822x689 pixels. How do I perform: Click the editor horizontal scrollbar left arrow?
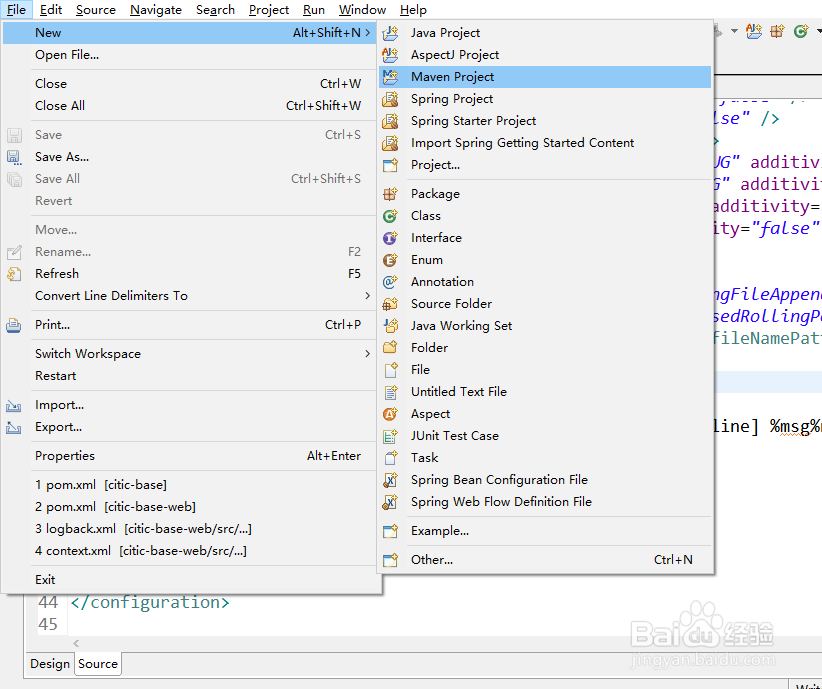(x=77, y=643)
